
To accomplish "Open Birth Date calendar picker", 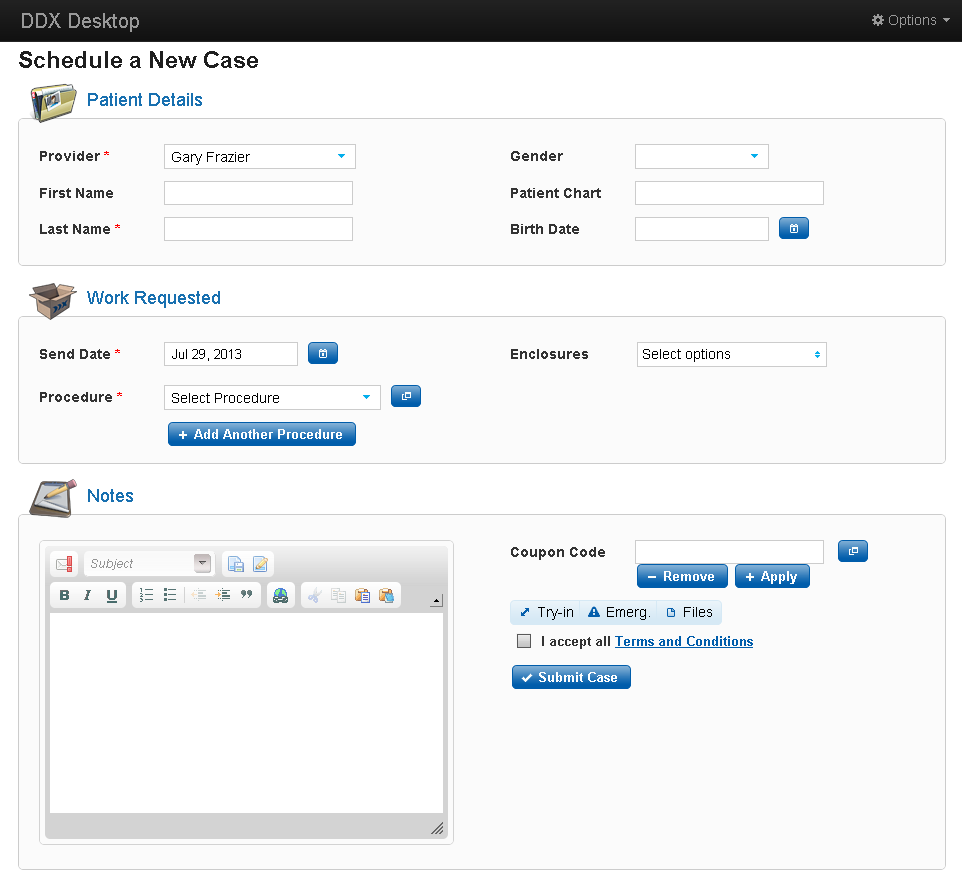I will 793,229.
